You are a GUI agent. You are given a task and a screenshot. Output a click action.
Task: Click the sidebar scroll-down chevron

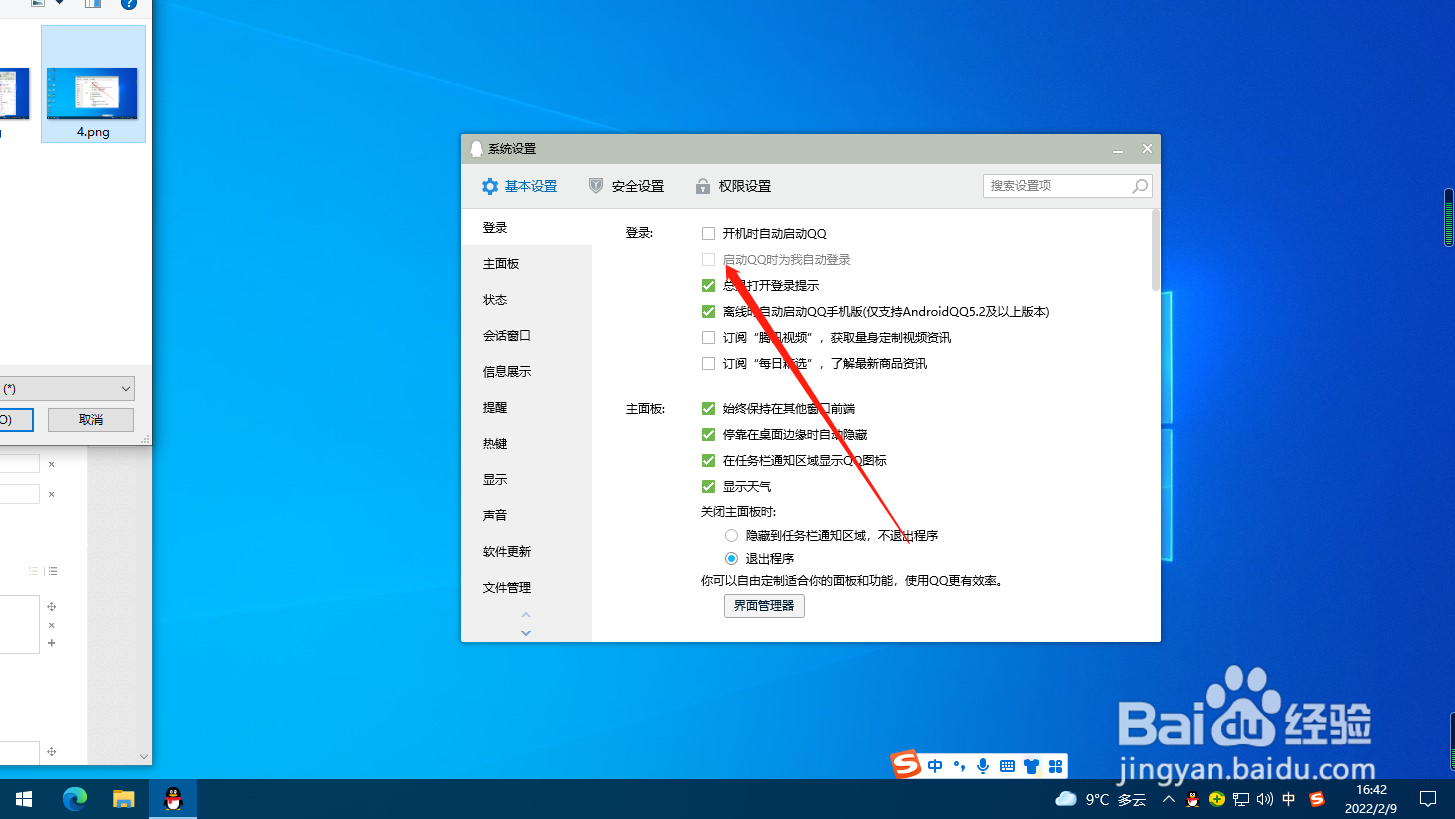pos(526,632)
